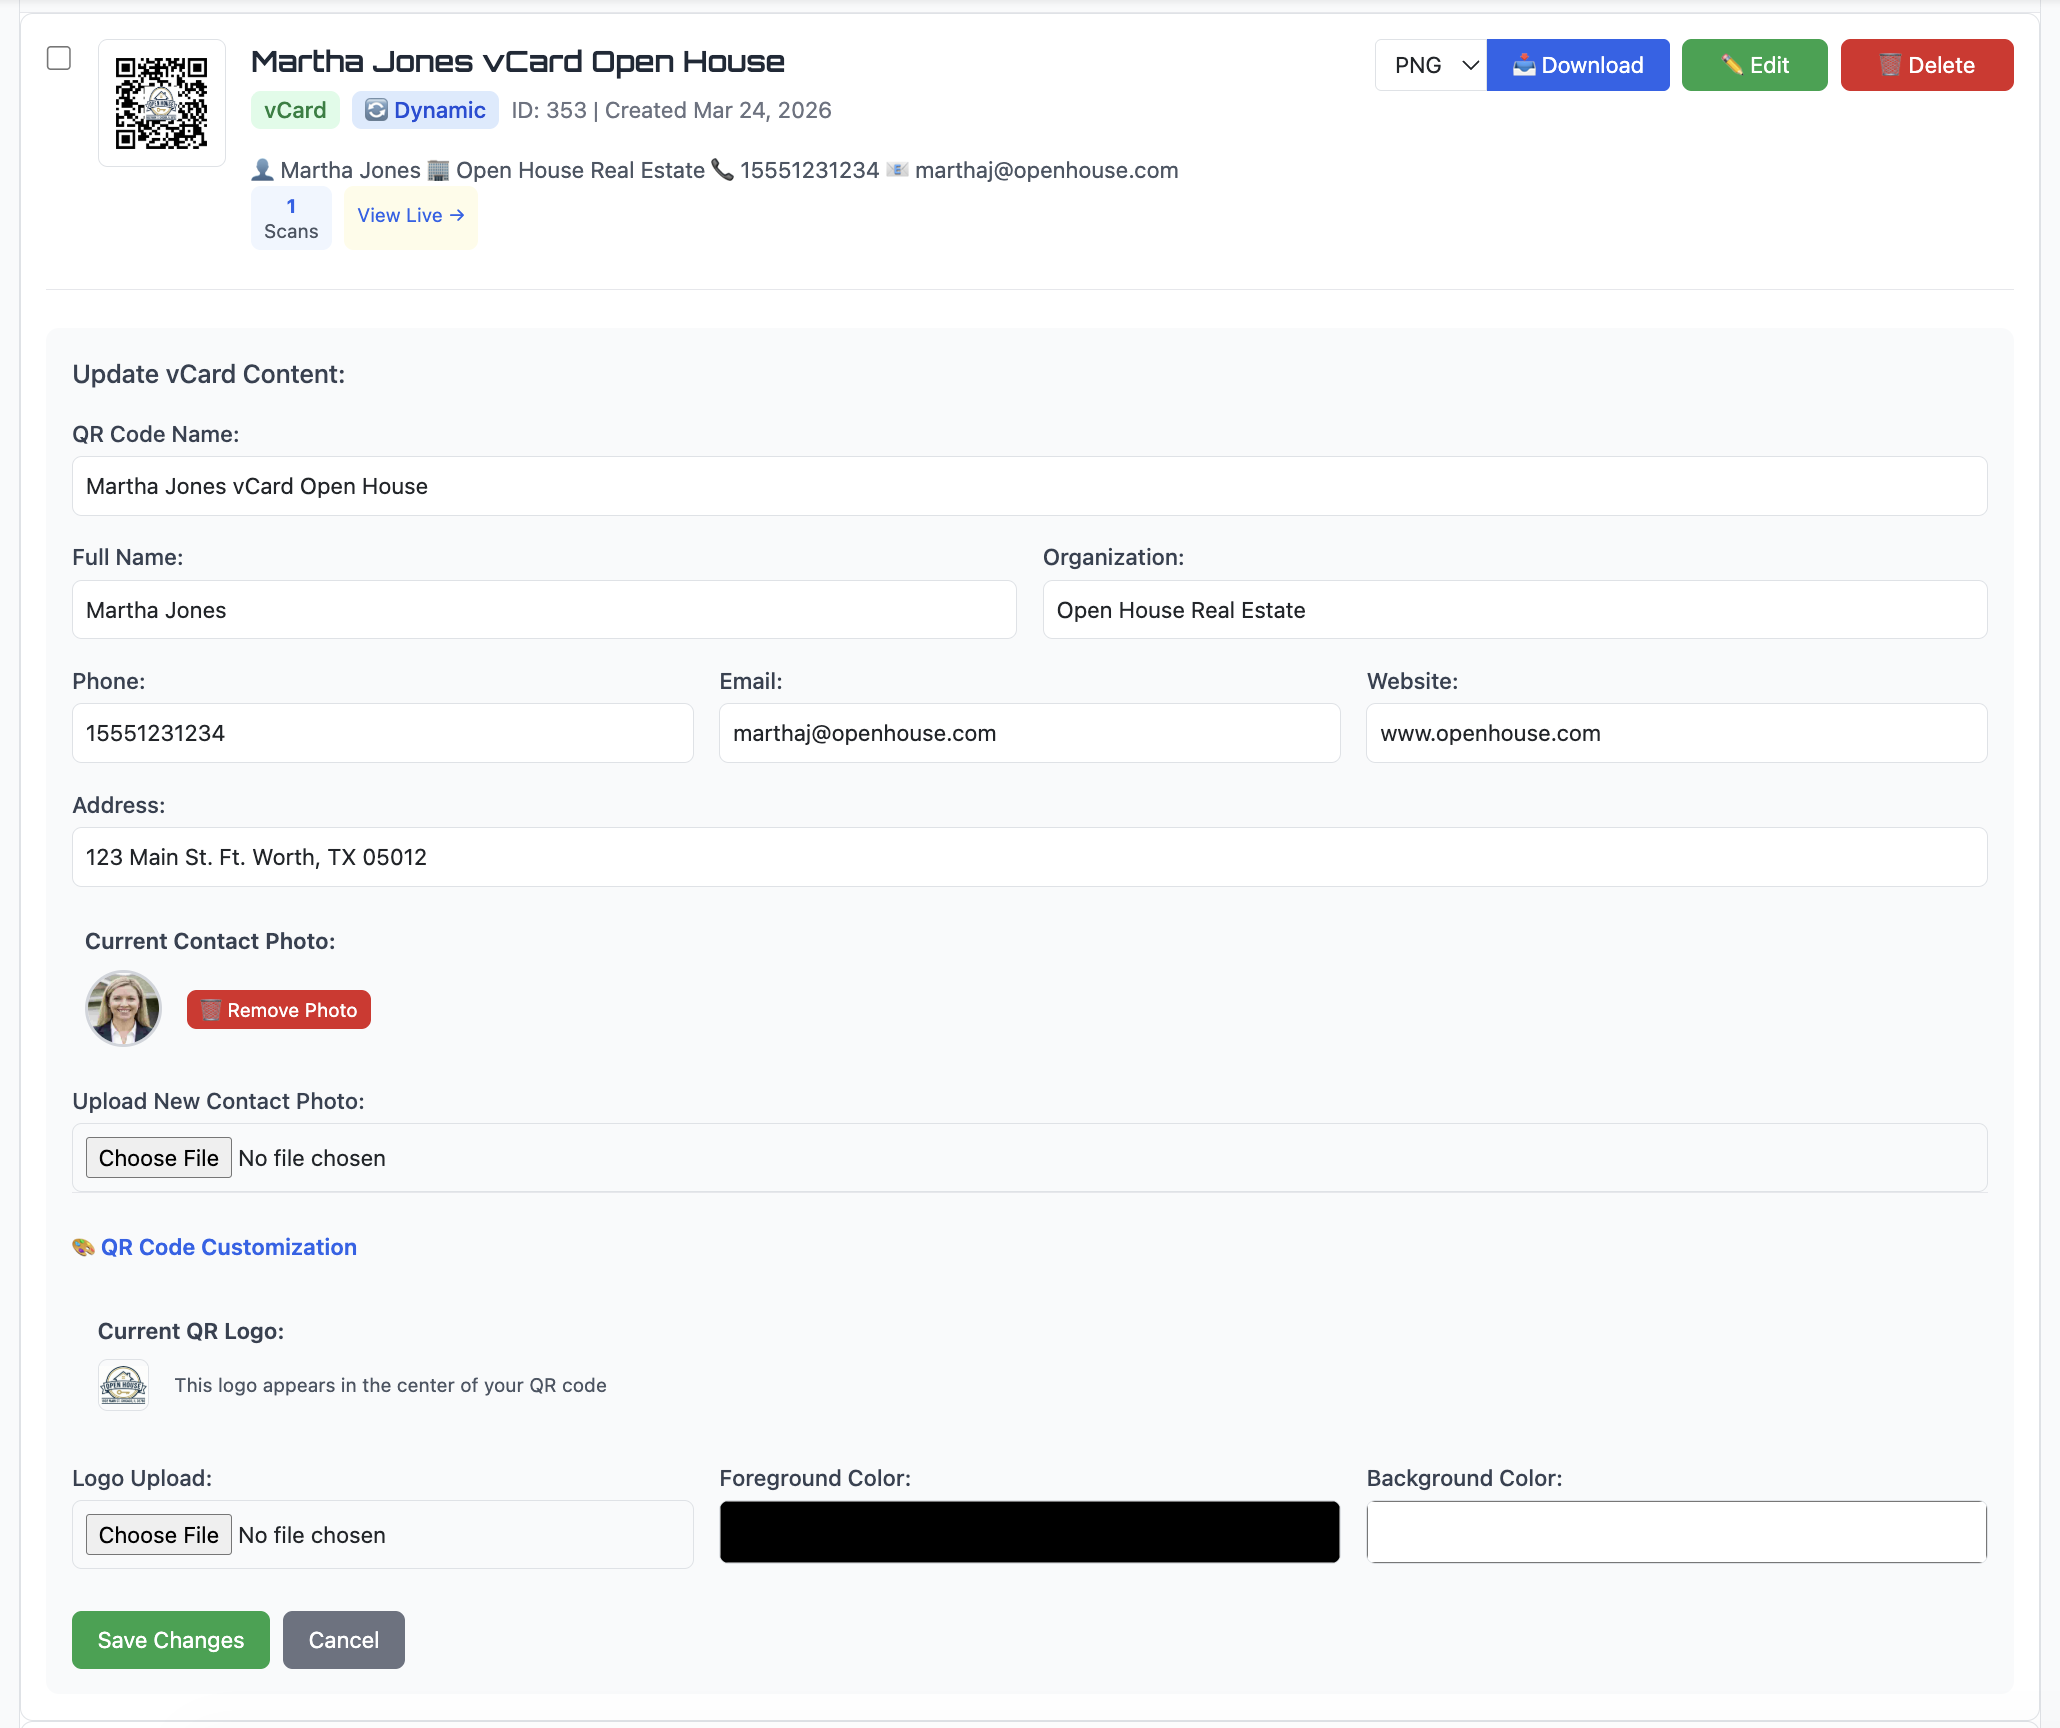Click the paint palette icon by QR Customization

pyautogui.click(x=83, y=1247)
